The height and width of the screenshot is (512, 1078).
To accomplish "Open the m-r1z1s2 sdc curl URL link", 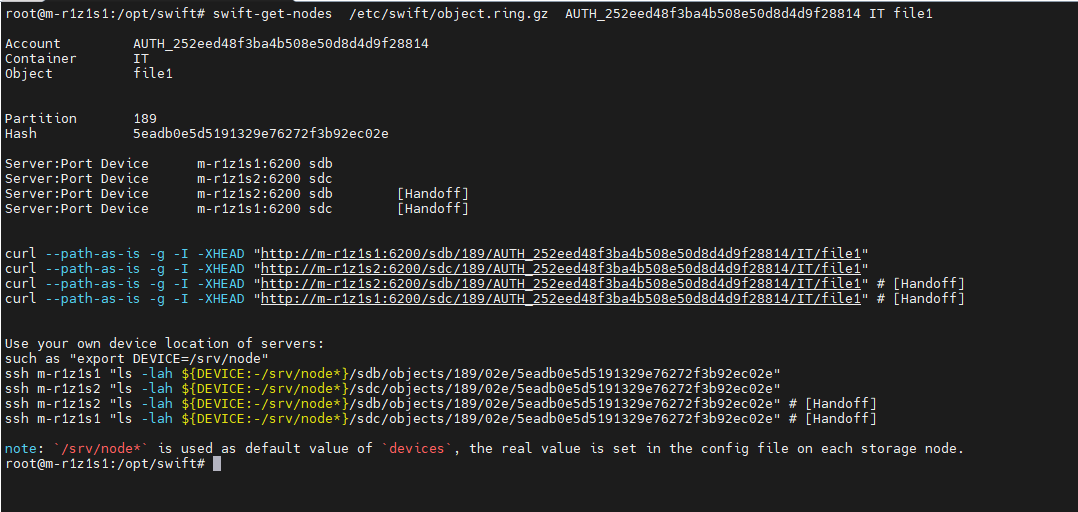I will [x=564, y=269].
